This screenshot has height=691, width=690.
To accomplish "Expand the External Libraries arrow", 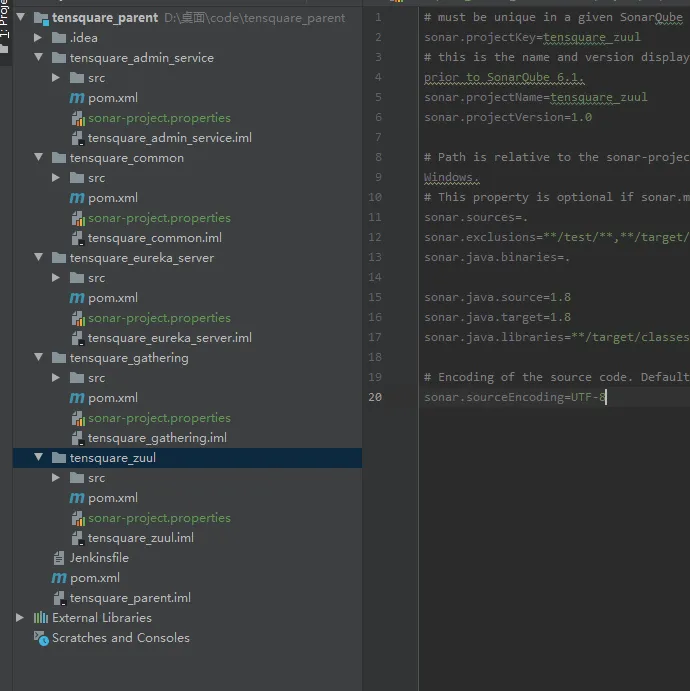I will click(20, 617).
